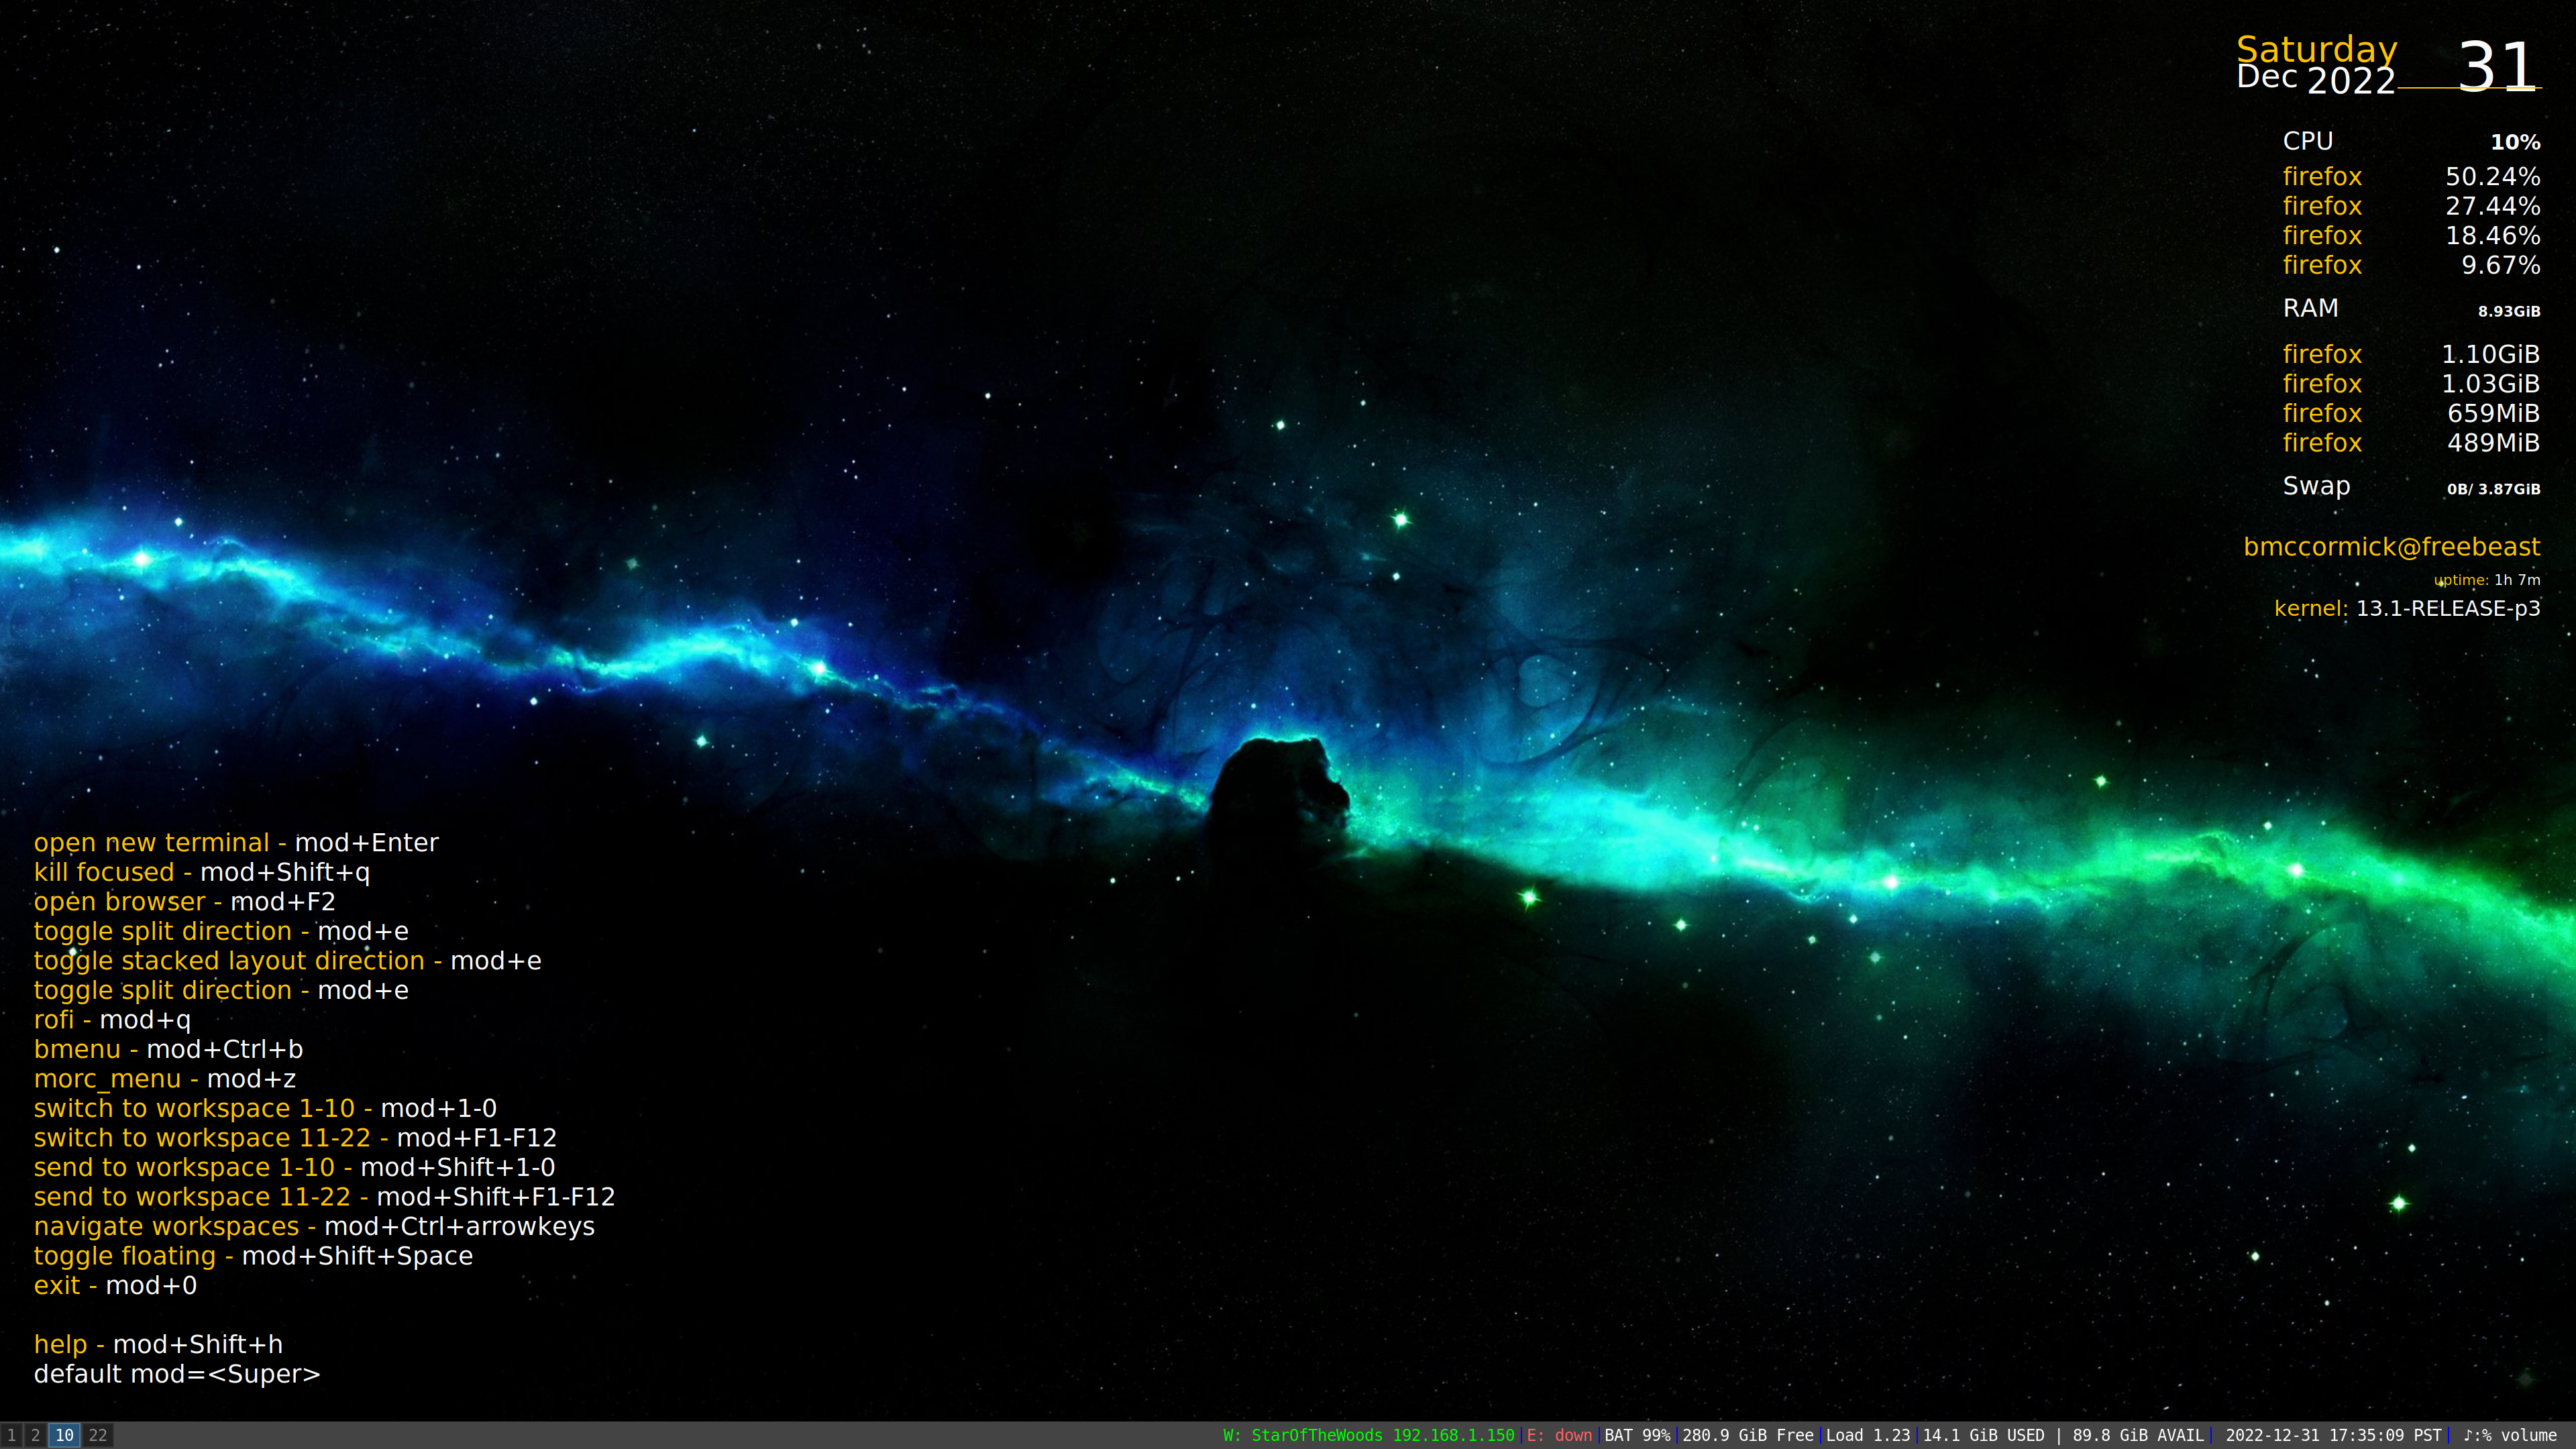Switch to workspace 1 in the bar
This screenshot has width=2576, height=1449.
[x=12, y=1435]
